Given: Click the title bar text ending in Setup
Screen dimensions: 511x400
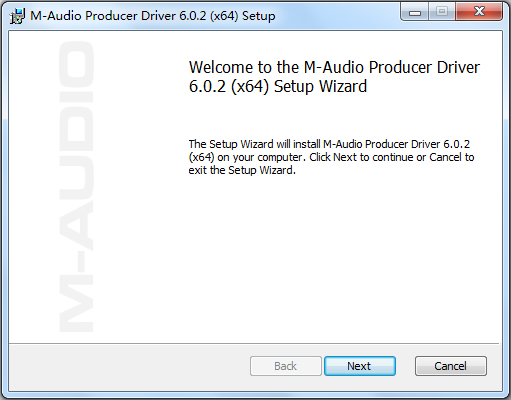Looking at the screenshot, I should [x=153, y=16].
